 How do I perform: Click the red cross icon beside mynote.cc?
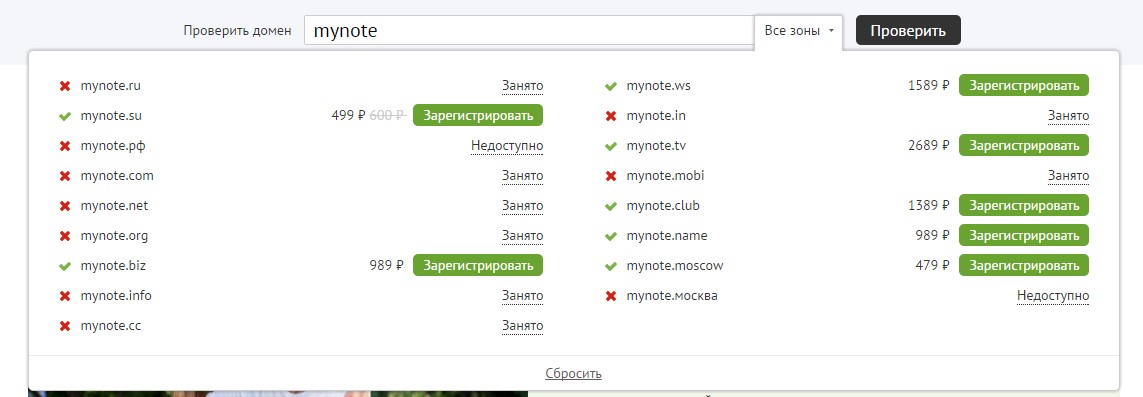(65, 326)
